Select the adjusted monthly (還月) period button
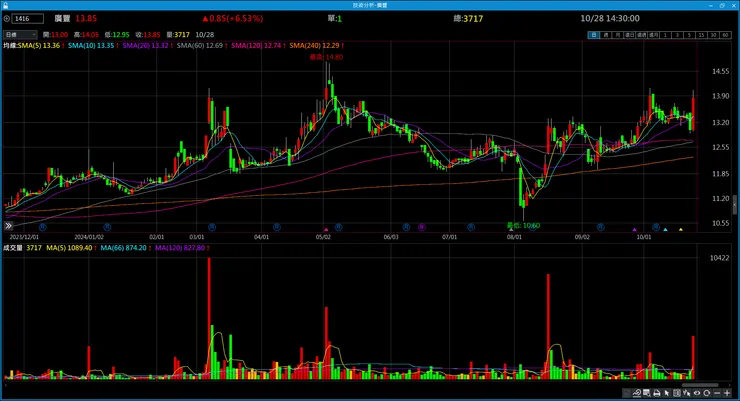740x401 pixels. pyautogui.click(x=654, y=35)
